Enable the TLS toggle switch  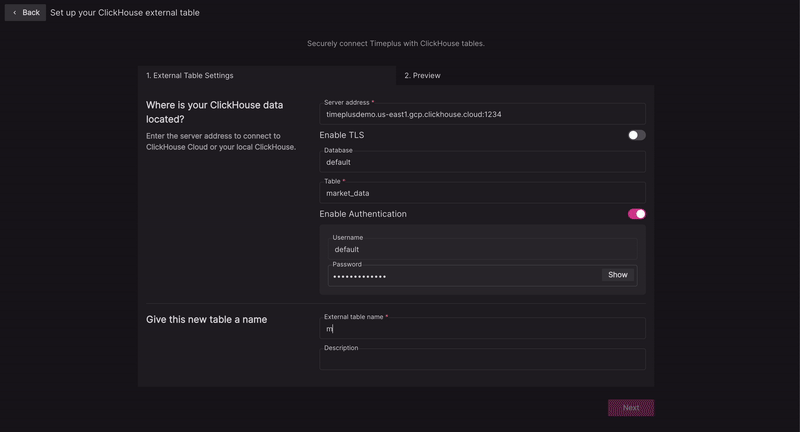pos(636,135)
